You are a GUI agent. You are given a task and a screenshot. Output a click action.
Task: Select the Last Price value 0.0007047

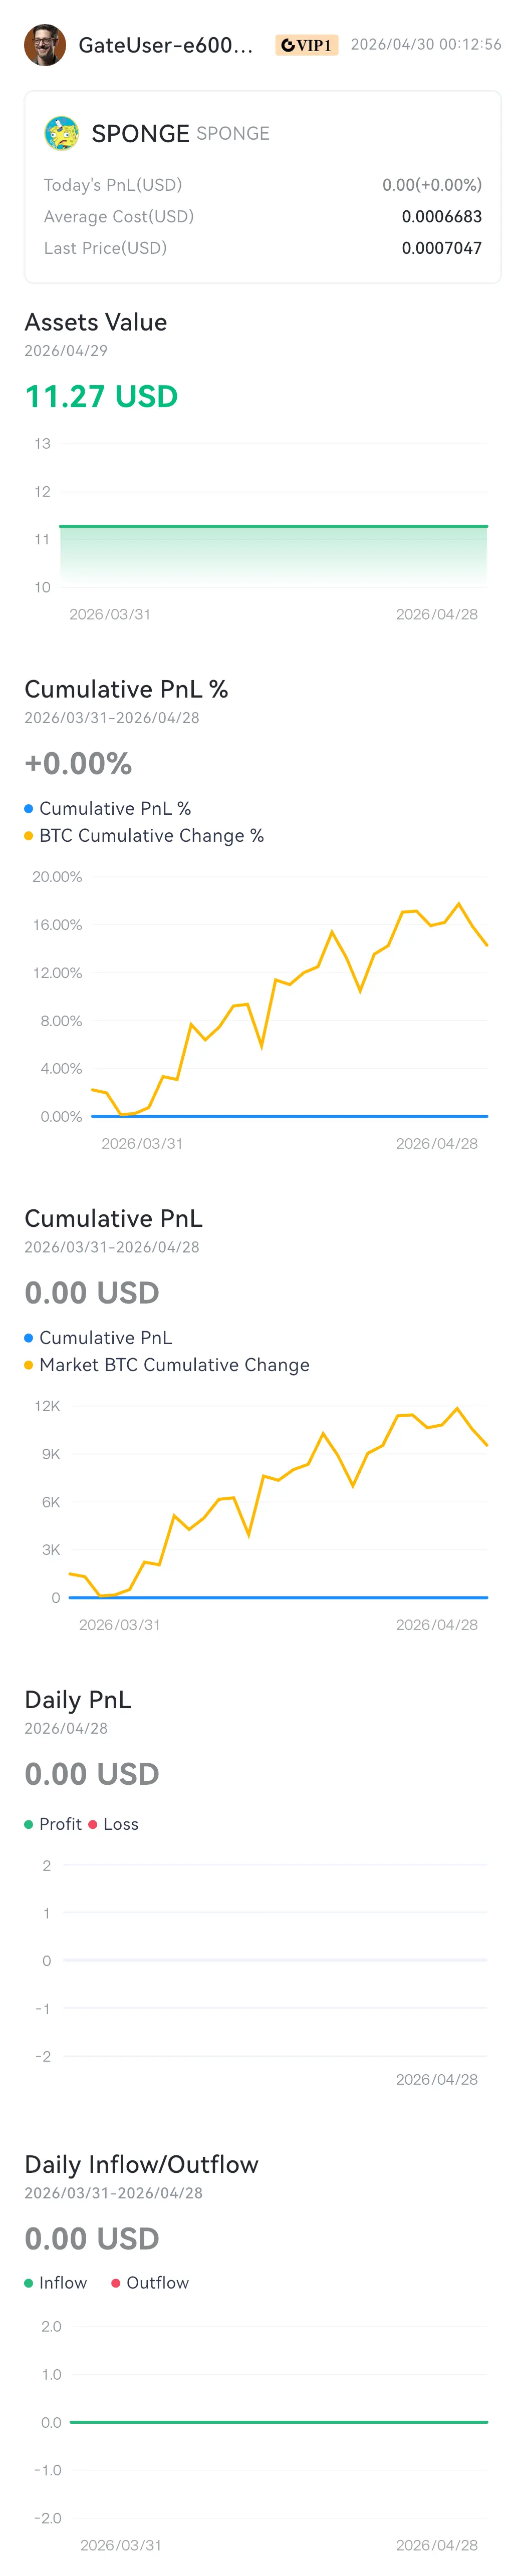(441, 248)
